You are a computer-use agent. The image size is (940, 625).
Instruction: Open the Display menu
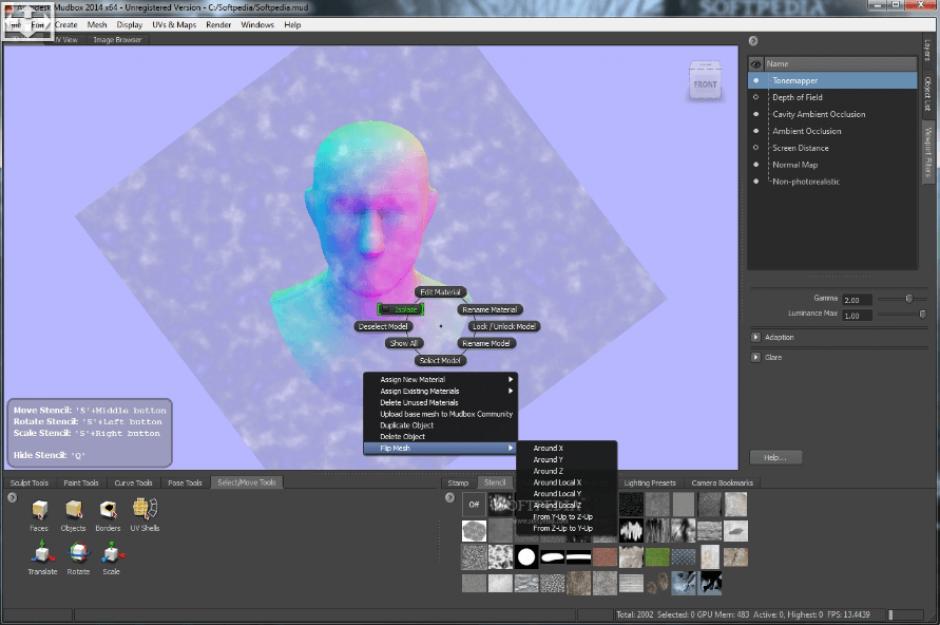[x=129, y=25]
